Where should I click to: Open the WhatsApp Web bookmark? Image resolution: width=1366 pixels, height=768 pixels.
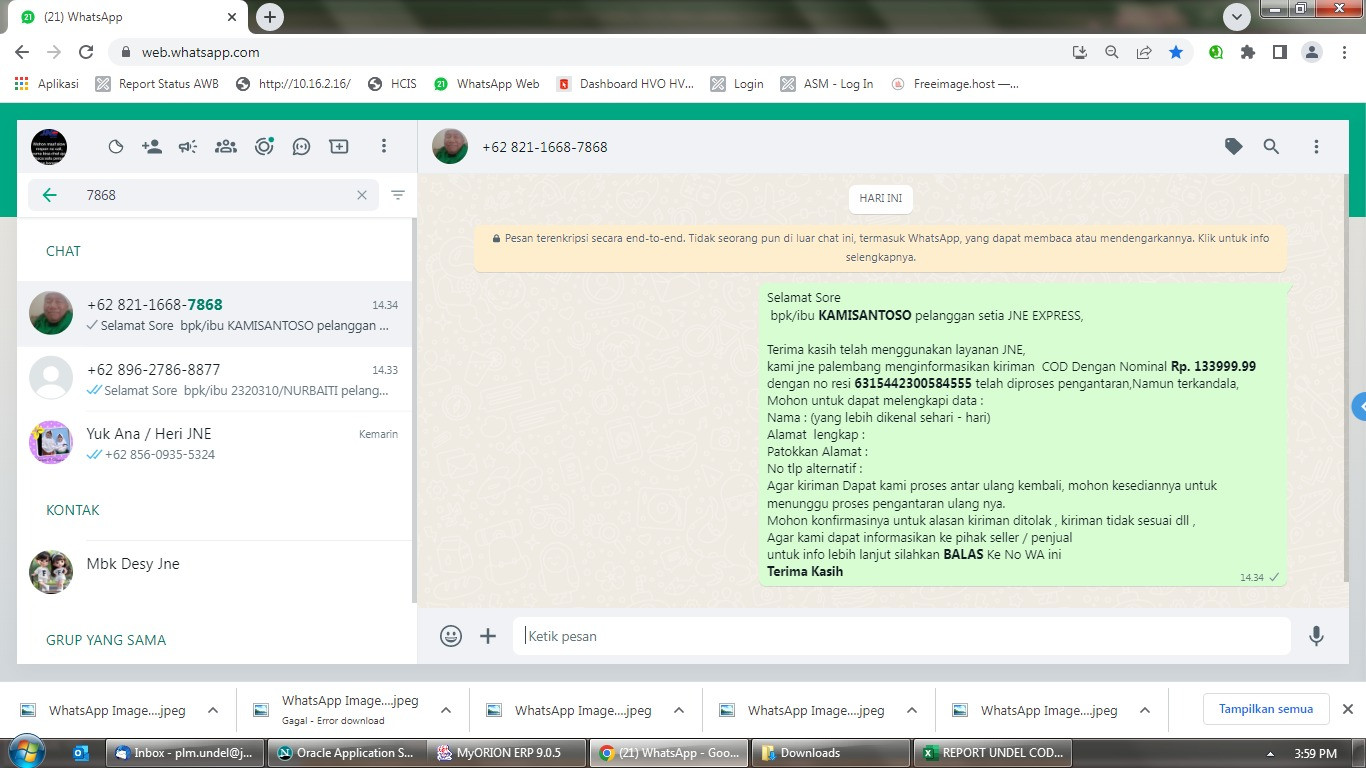487,84
